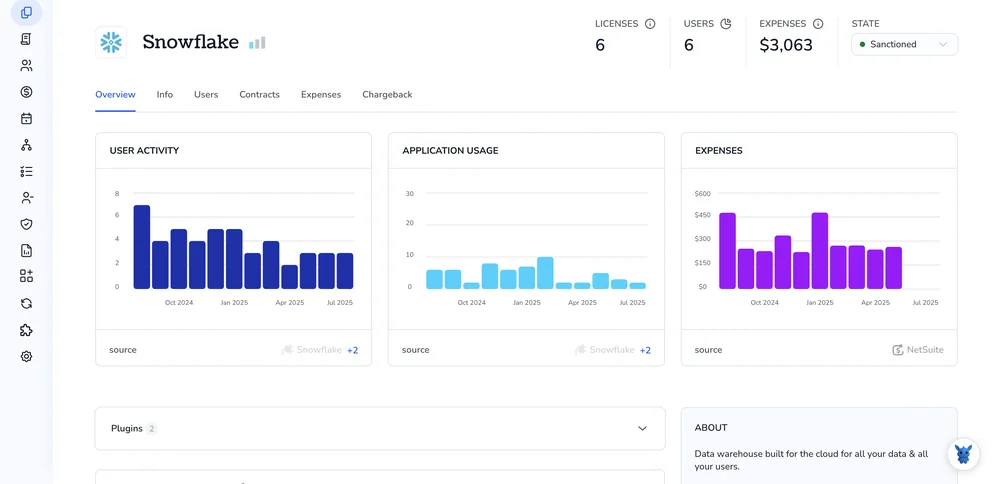This screenshot has width=1000, height=484.
Task: Expand the Plugins section chevron
Action: point(642,429)
